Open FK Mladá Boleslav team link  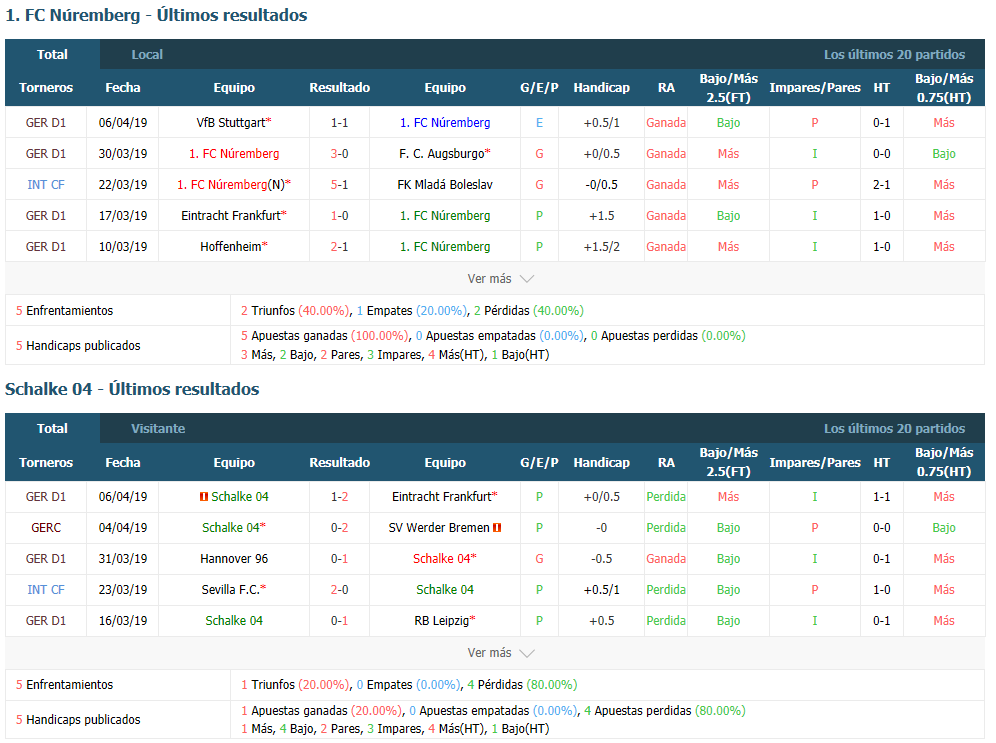445,185
